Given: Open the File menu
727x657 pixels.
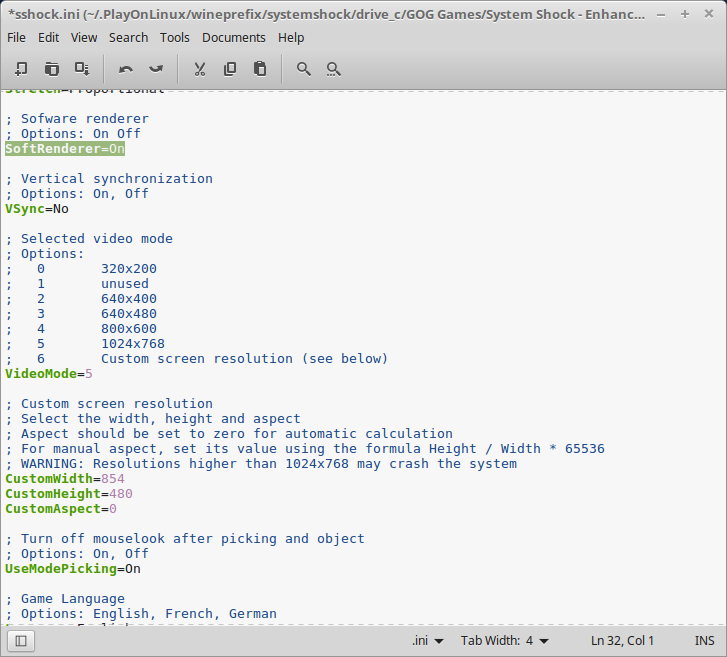Looking at the screenshot, I should tap(16, 38).
